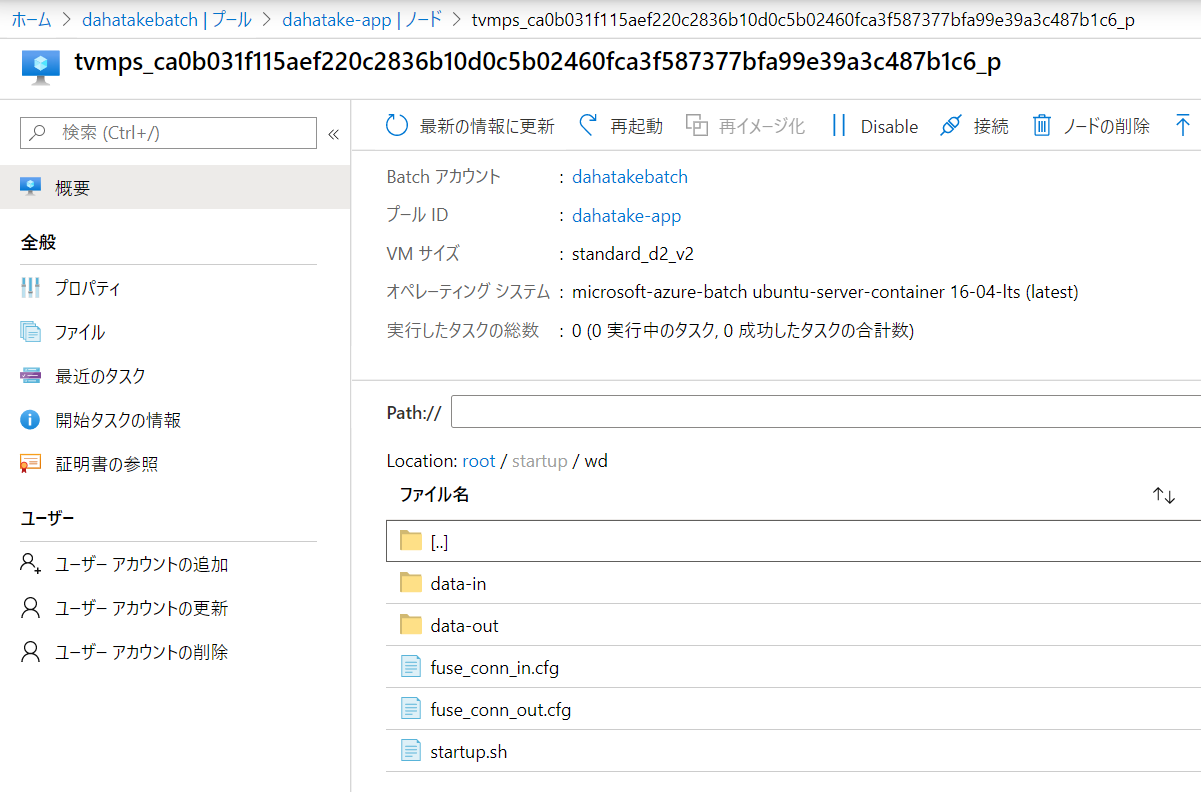Click the Disable toolbar label
Image resolution: width=1201 pixels, height=792 pixels.
[889, 126]
